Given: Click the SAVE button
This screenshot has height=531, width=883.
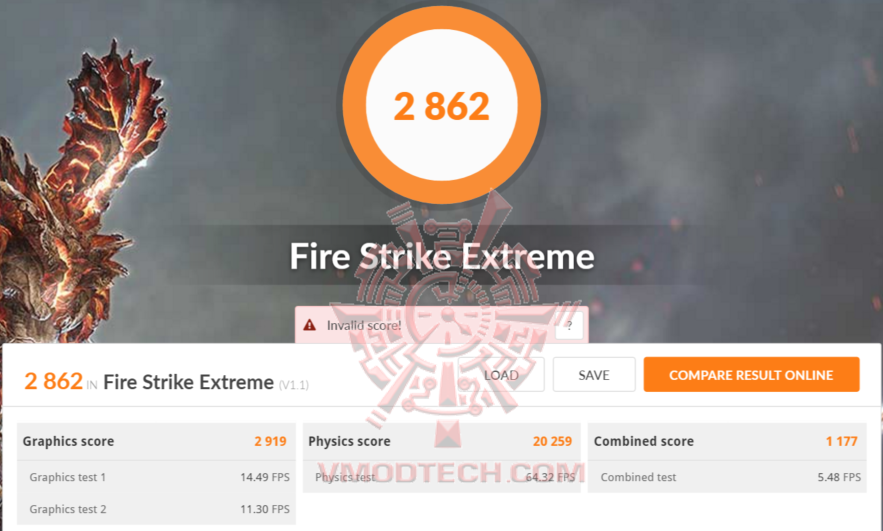Looking at the screenshot, I should coord(594,374).
